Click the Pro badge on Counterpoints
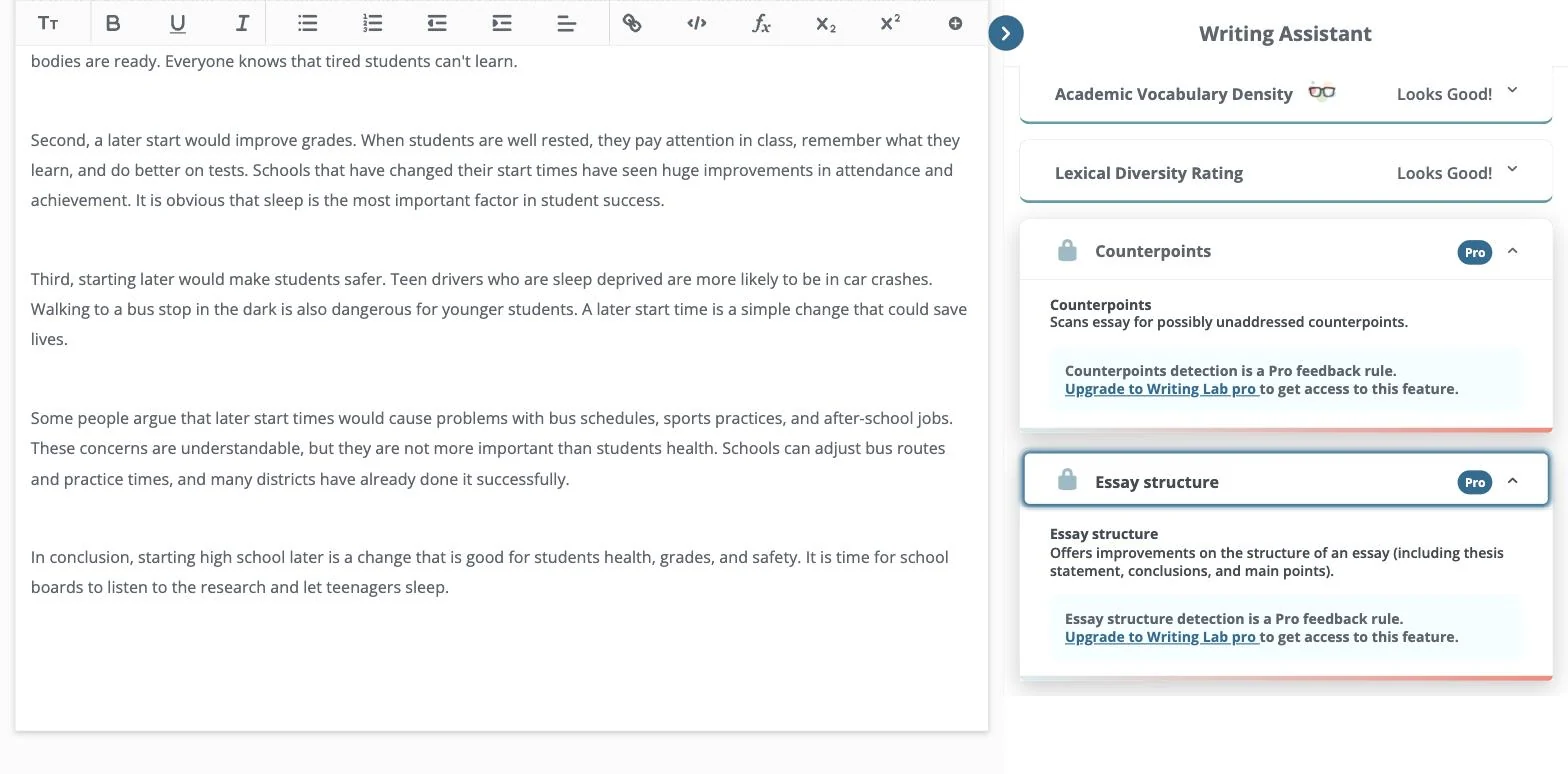 click(x=1475, y=252)
